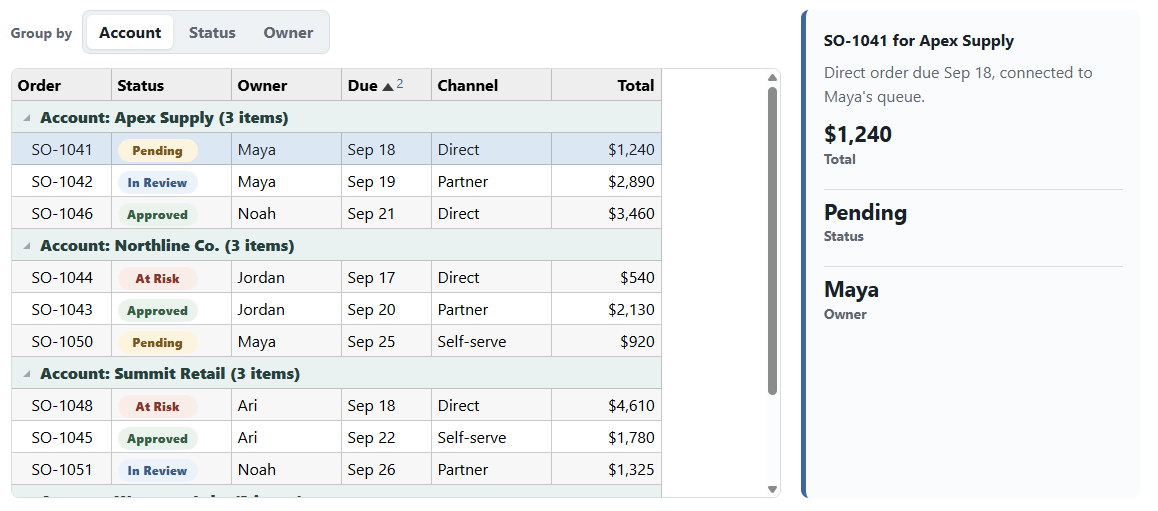
Task: Sort by the Channel column header
Action: pyautogui.click(x=491, y=85)
